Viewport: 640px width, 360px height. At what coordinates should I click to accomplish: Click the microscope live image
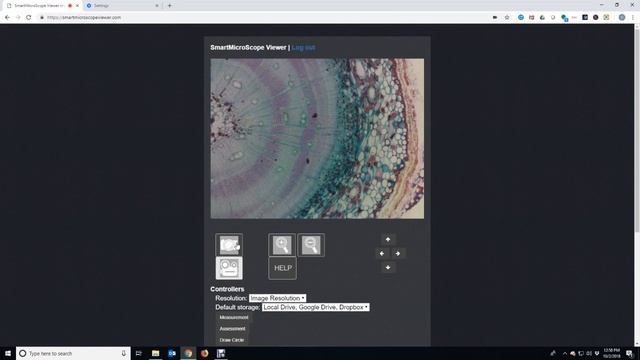point(317,138)
